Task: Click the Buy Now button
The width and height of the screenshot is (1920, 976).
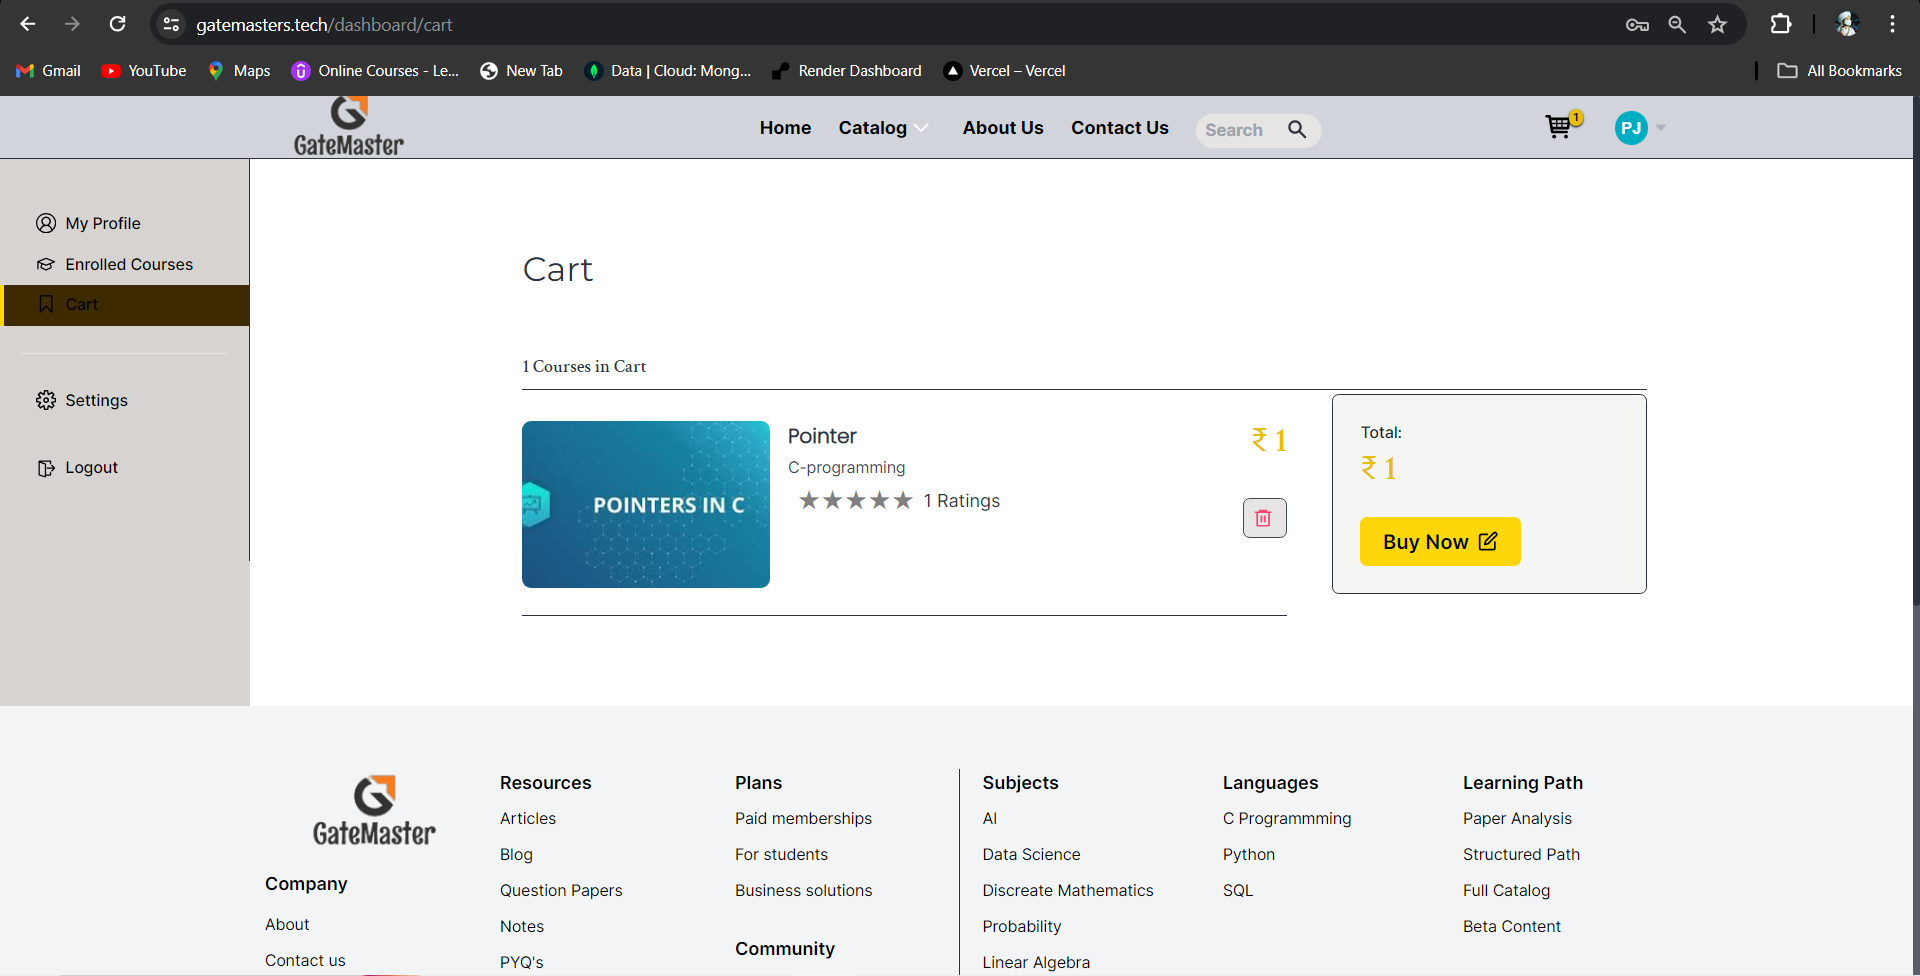Action: (1439, 541)
